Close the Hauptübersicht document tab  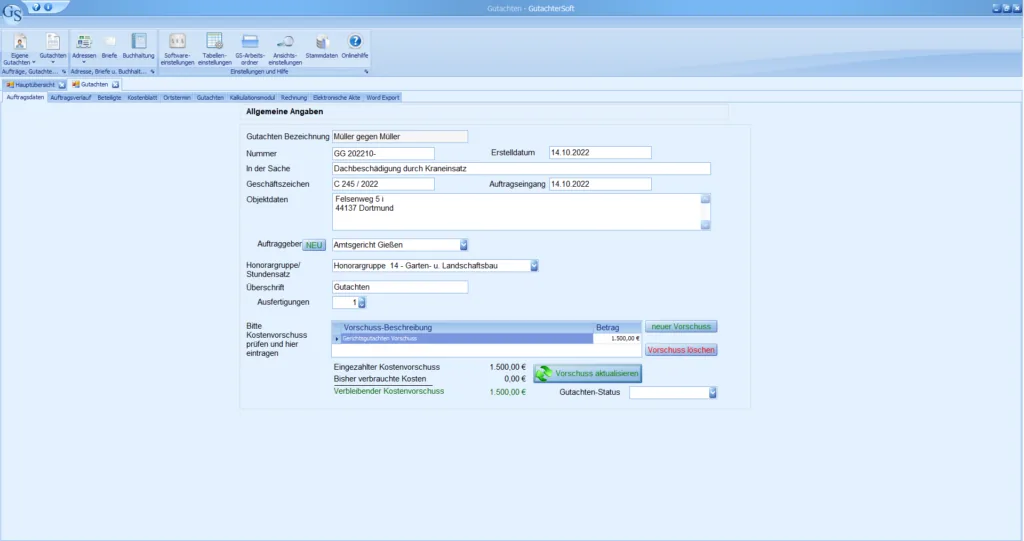point(62,85)
